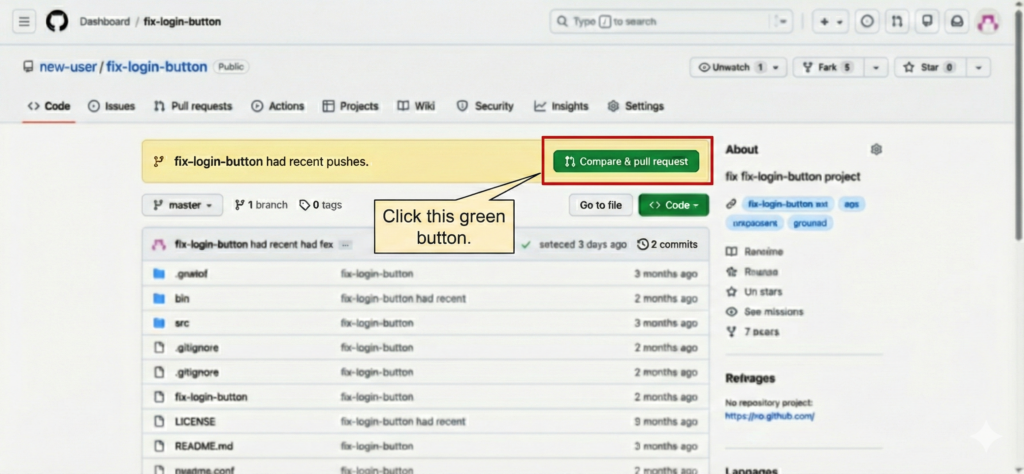Switch to the Pull requests tab
Viewport: 1024px width, 474px height.
[193, 106]
